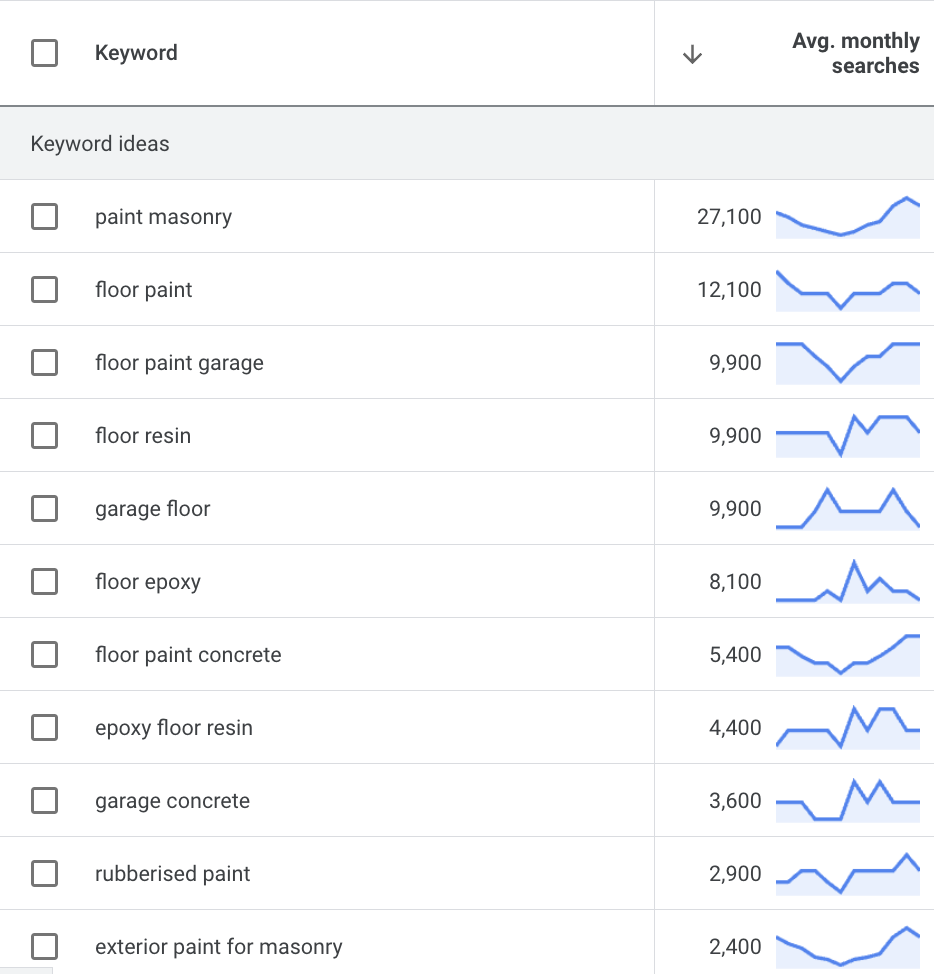The height and width of the screenshot is (974, 934).
Task: Click the 9,900 value for garage floor
Action: (735, 509)
